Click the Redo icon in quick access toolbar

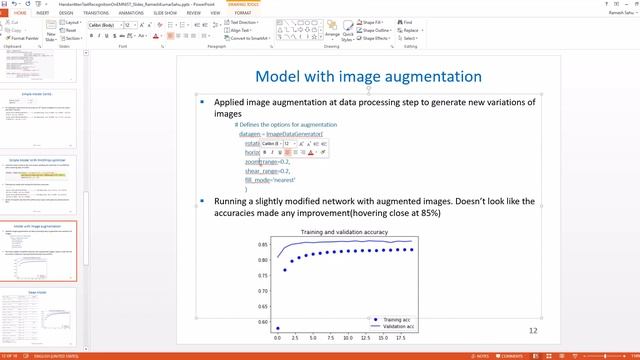point(28,4)
